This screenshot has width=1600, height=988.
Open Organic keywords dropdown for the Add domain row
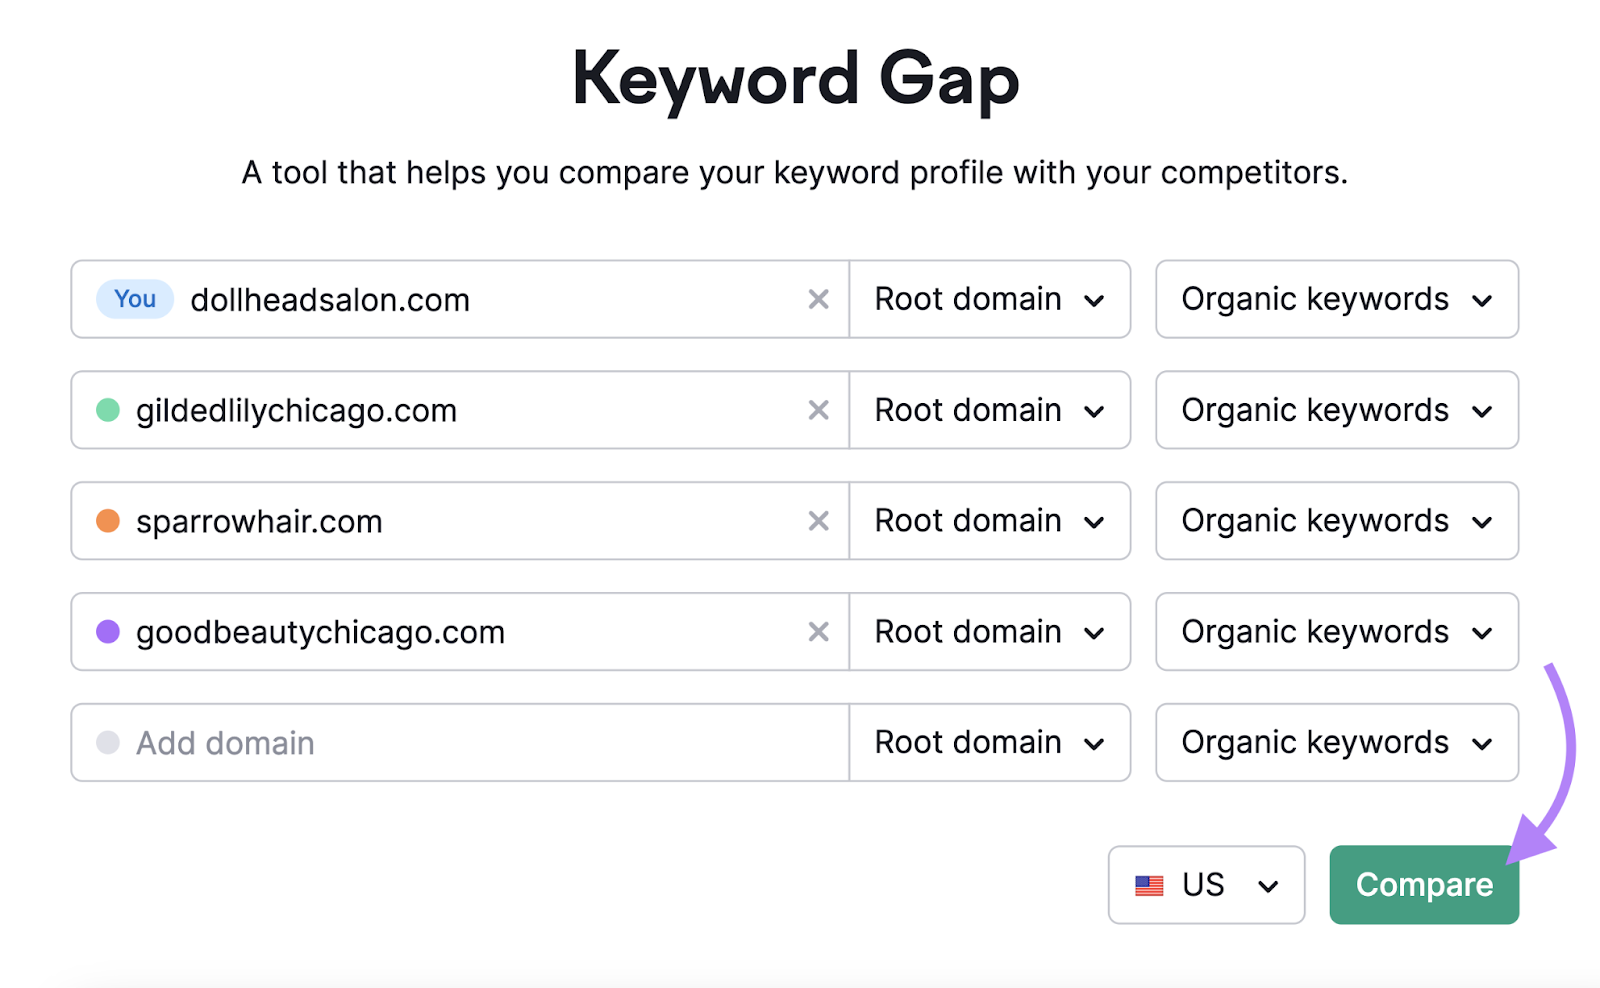(x=1336, y=742)
